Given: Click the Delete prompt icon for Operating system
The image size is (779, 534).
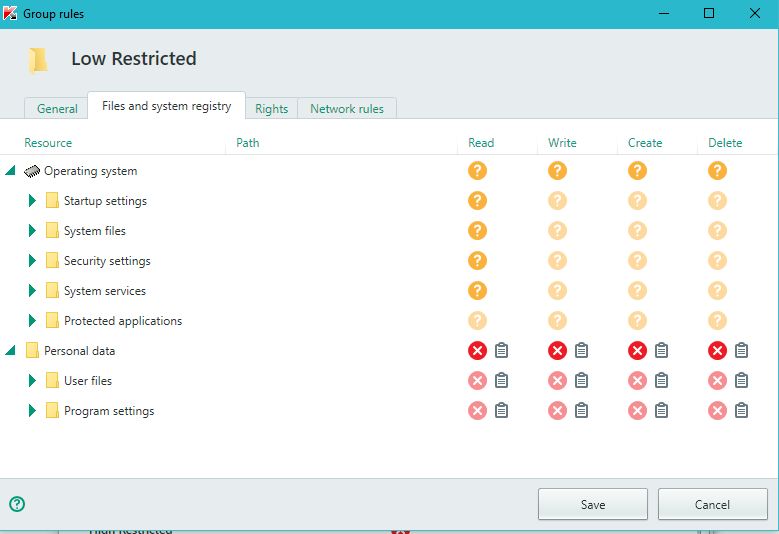Looking at the screenshot, I should tap(717, 171).
